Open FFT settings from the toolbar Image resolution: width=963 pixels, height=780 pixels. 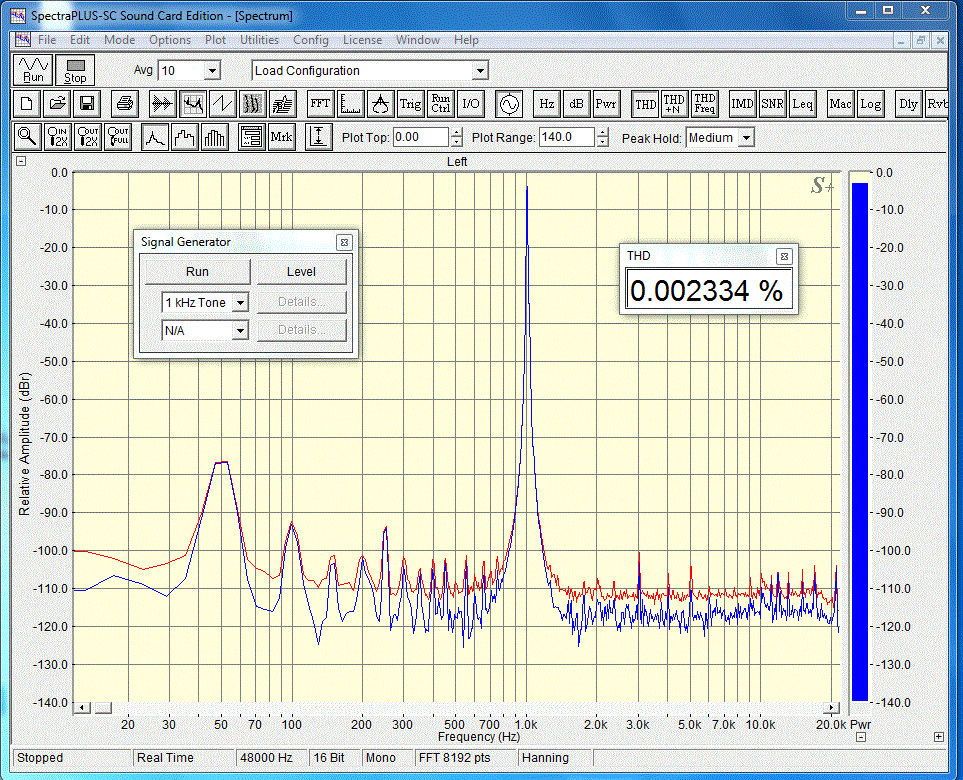(x=321, y=104)
